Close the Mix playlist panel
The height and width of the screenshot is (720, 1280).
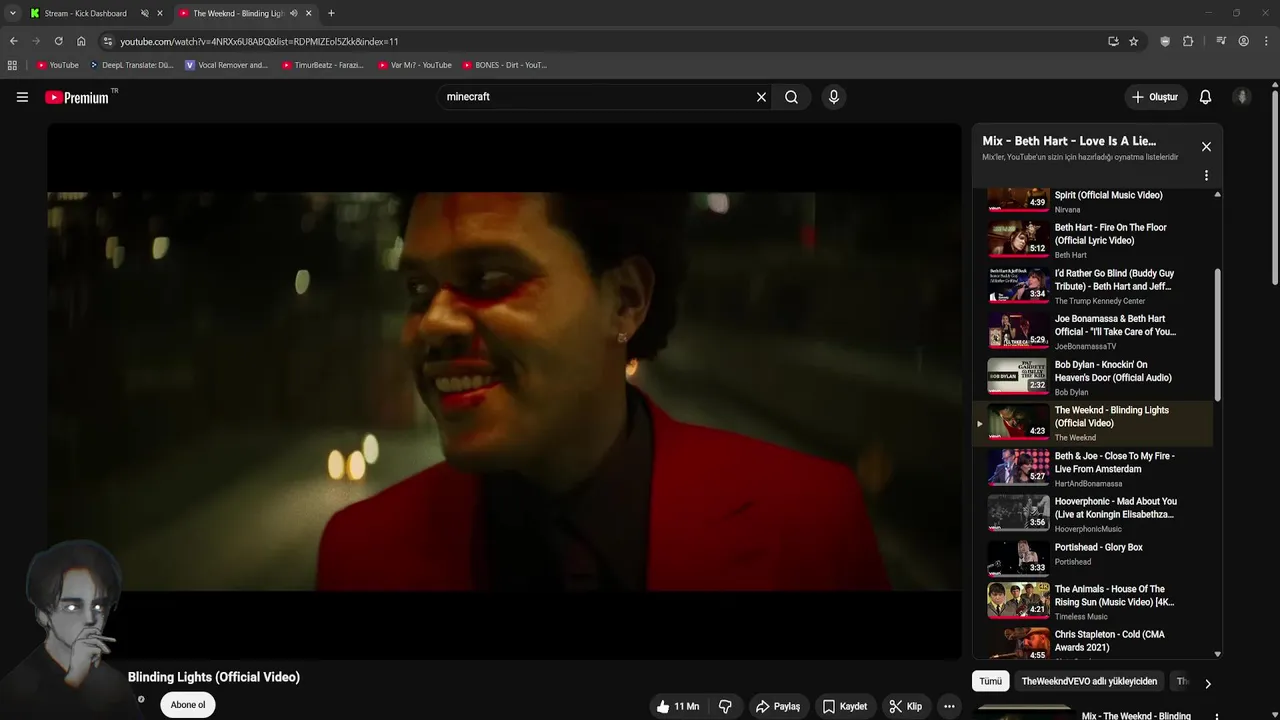pos(1206,146)
